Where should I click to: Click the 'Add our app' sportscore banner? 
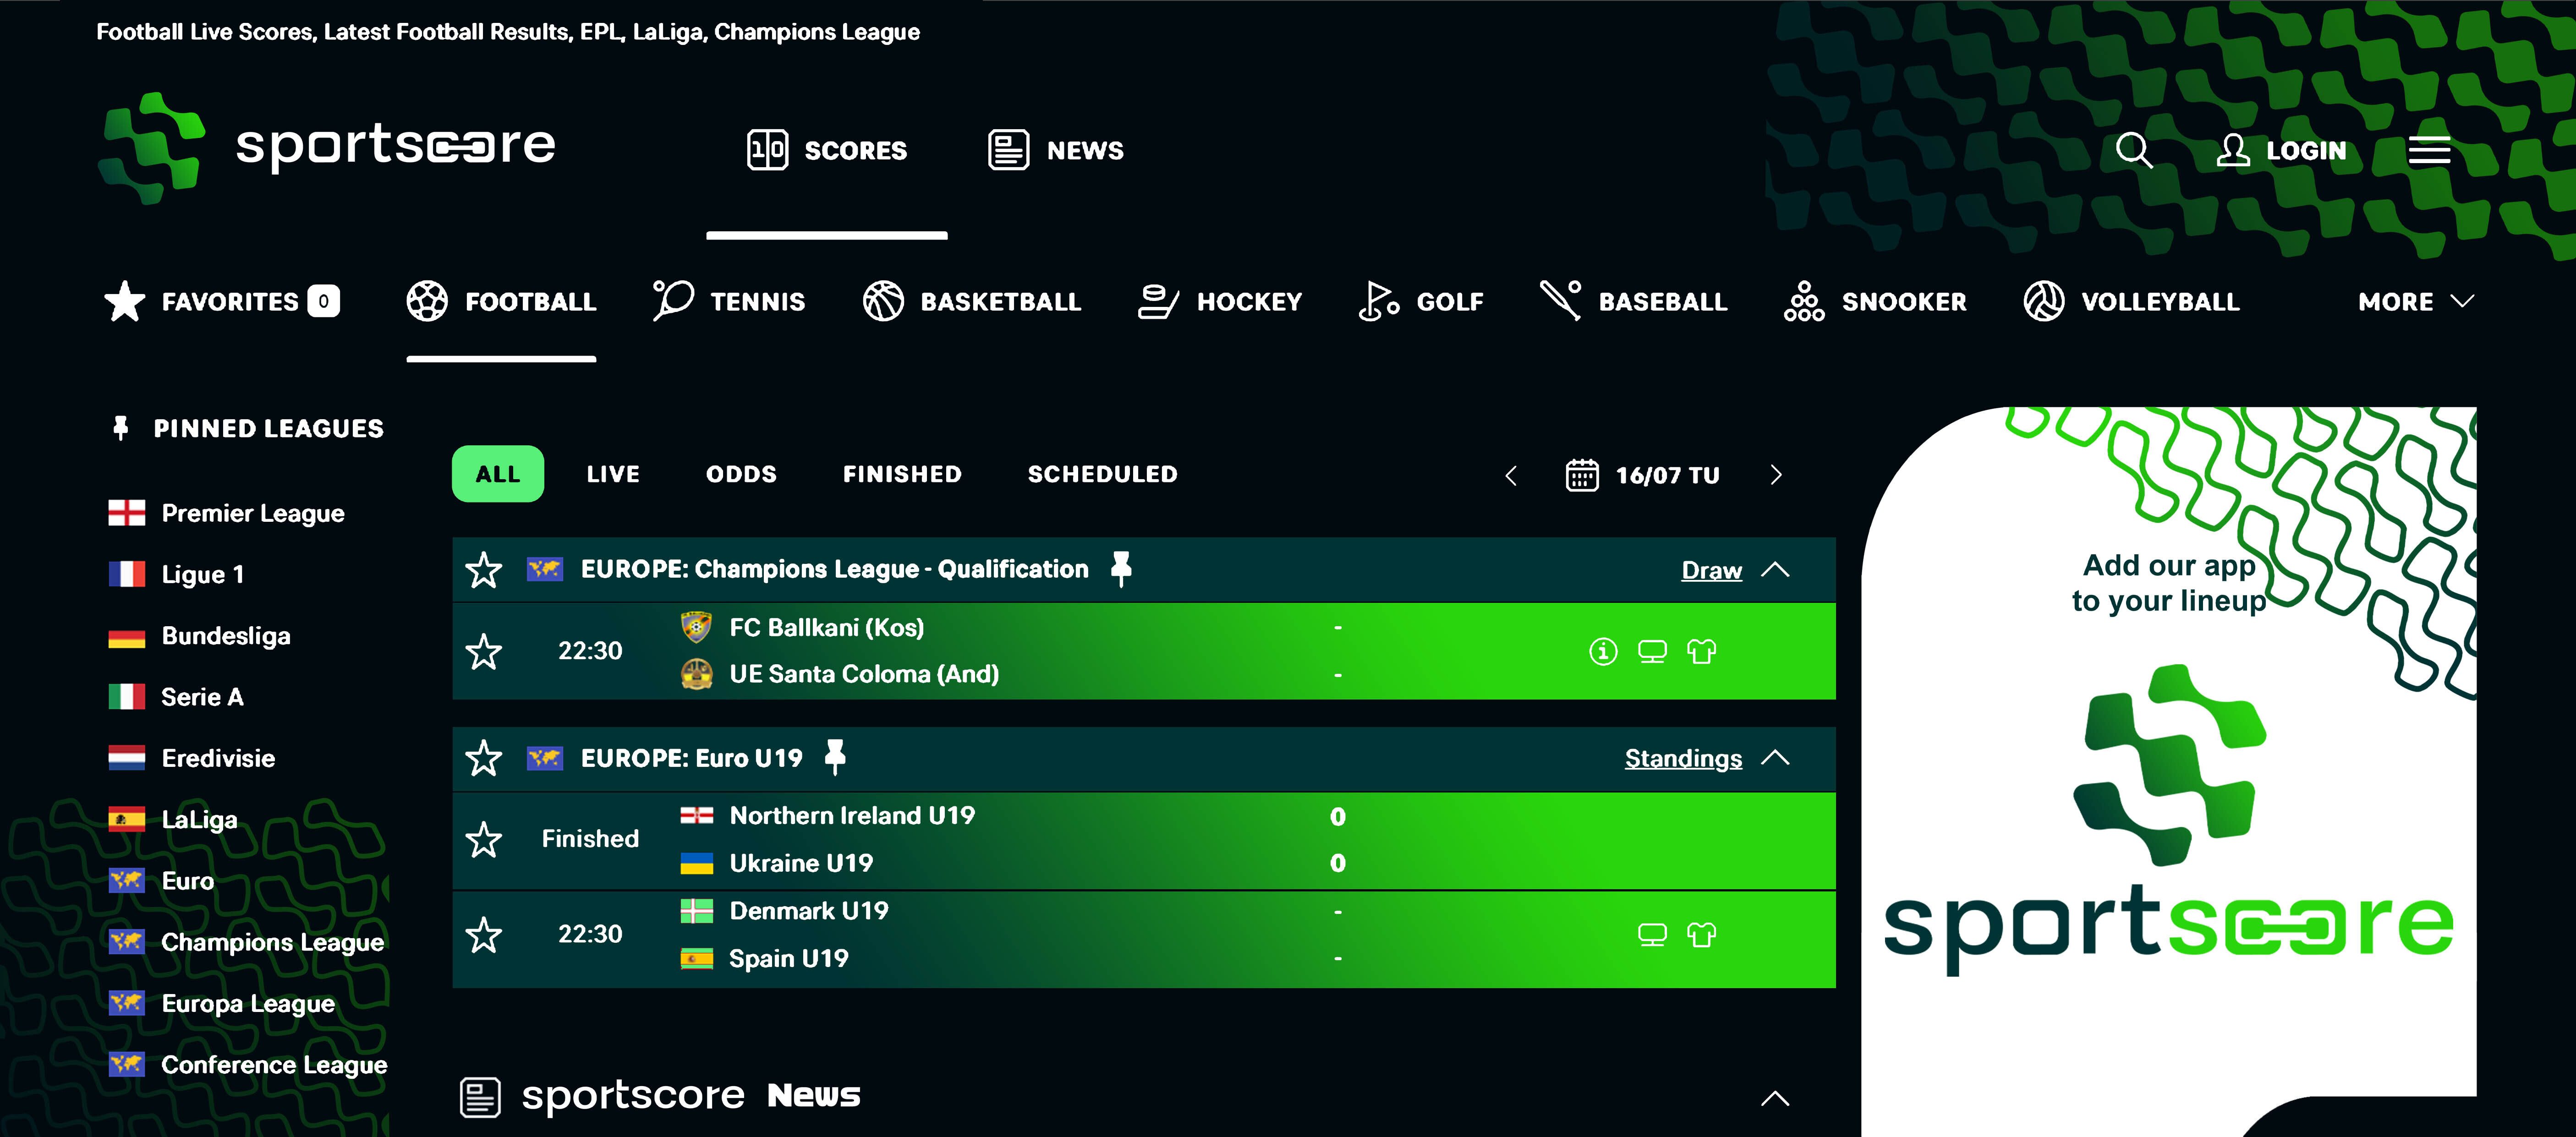pyautogui.click(x=2168, y=771)
